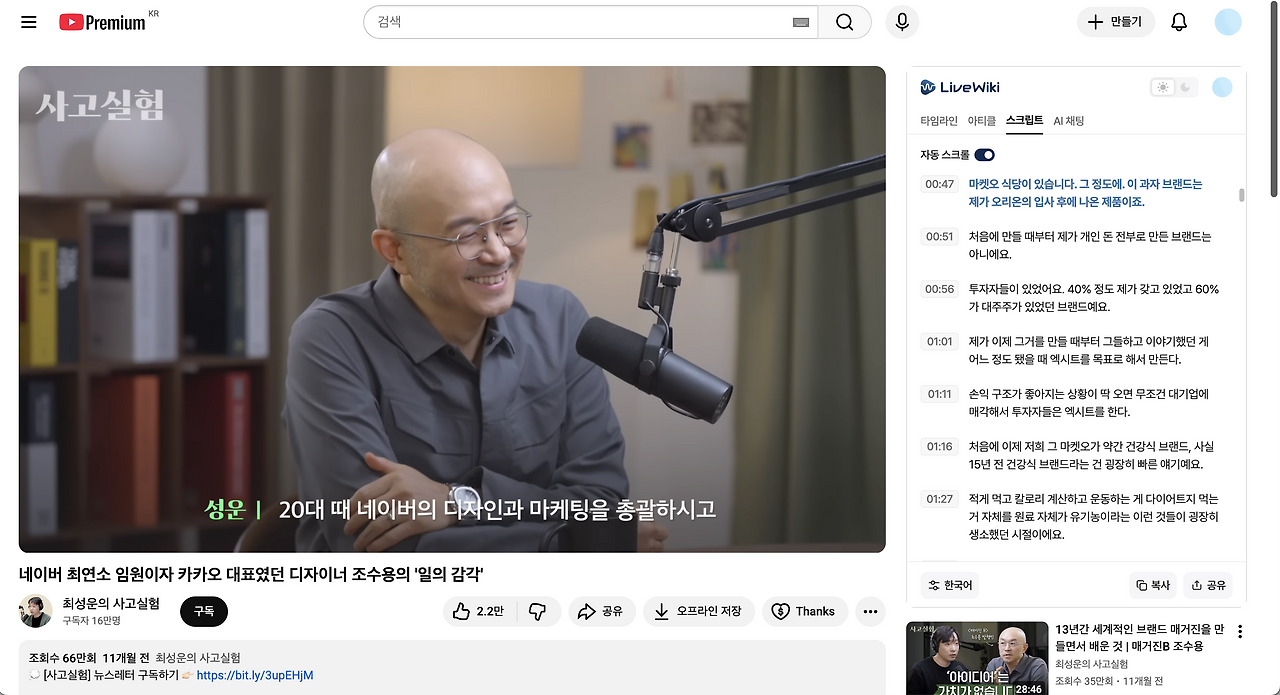
Task: Switch to the 타임라인 tab
Action: tap(940, 120)
